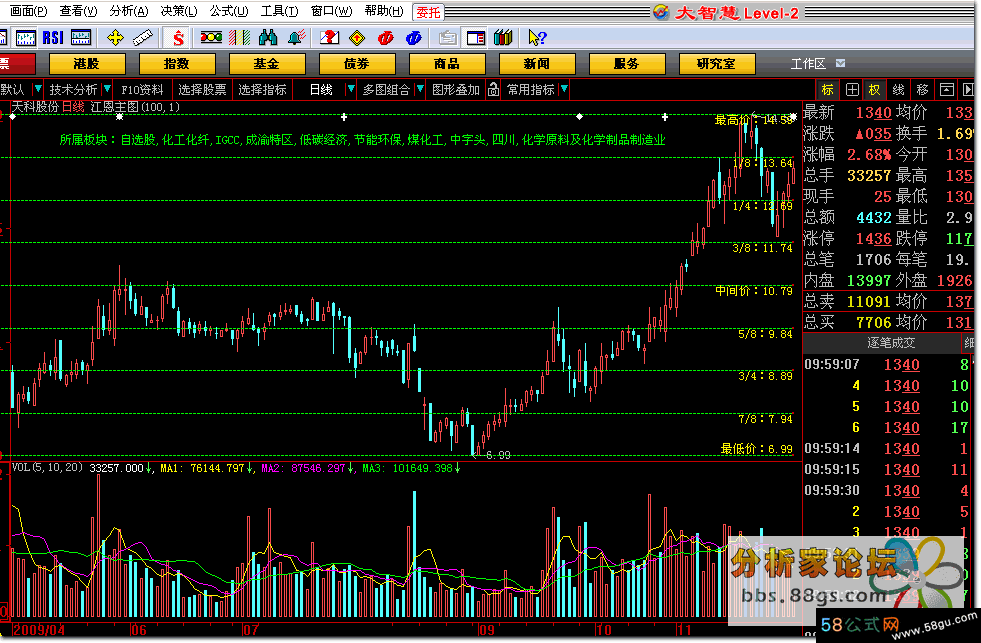981x643 pixels.
Task: Click the 选择股票 button
Action: coord(202,89)
